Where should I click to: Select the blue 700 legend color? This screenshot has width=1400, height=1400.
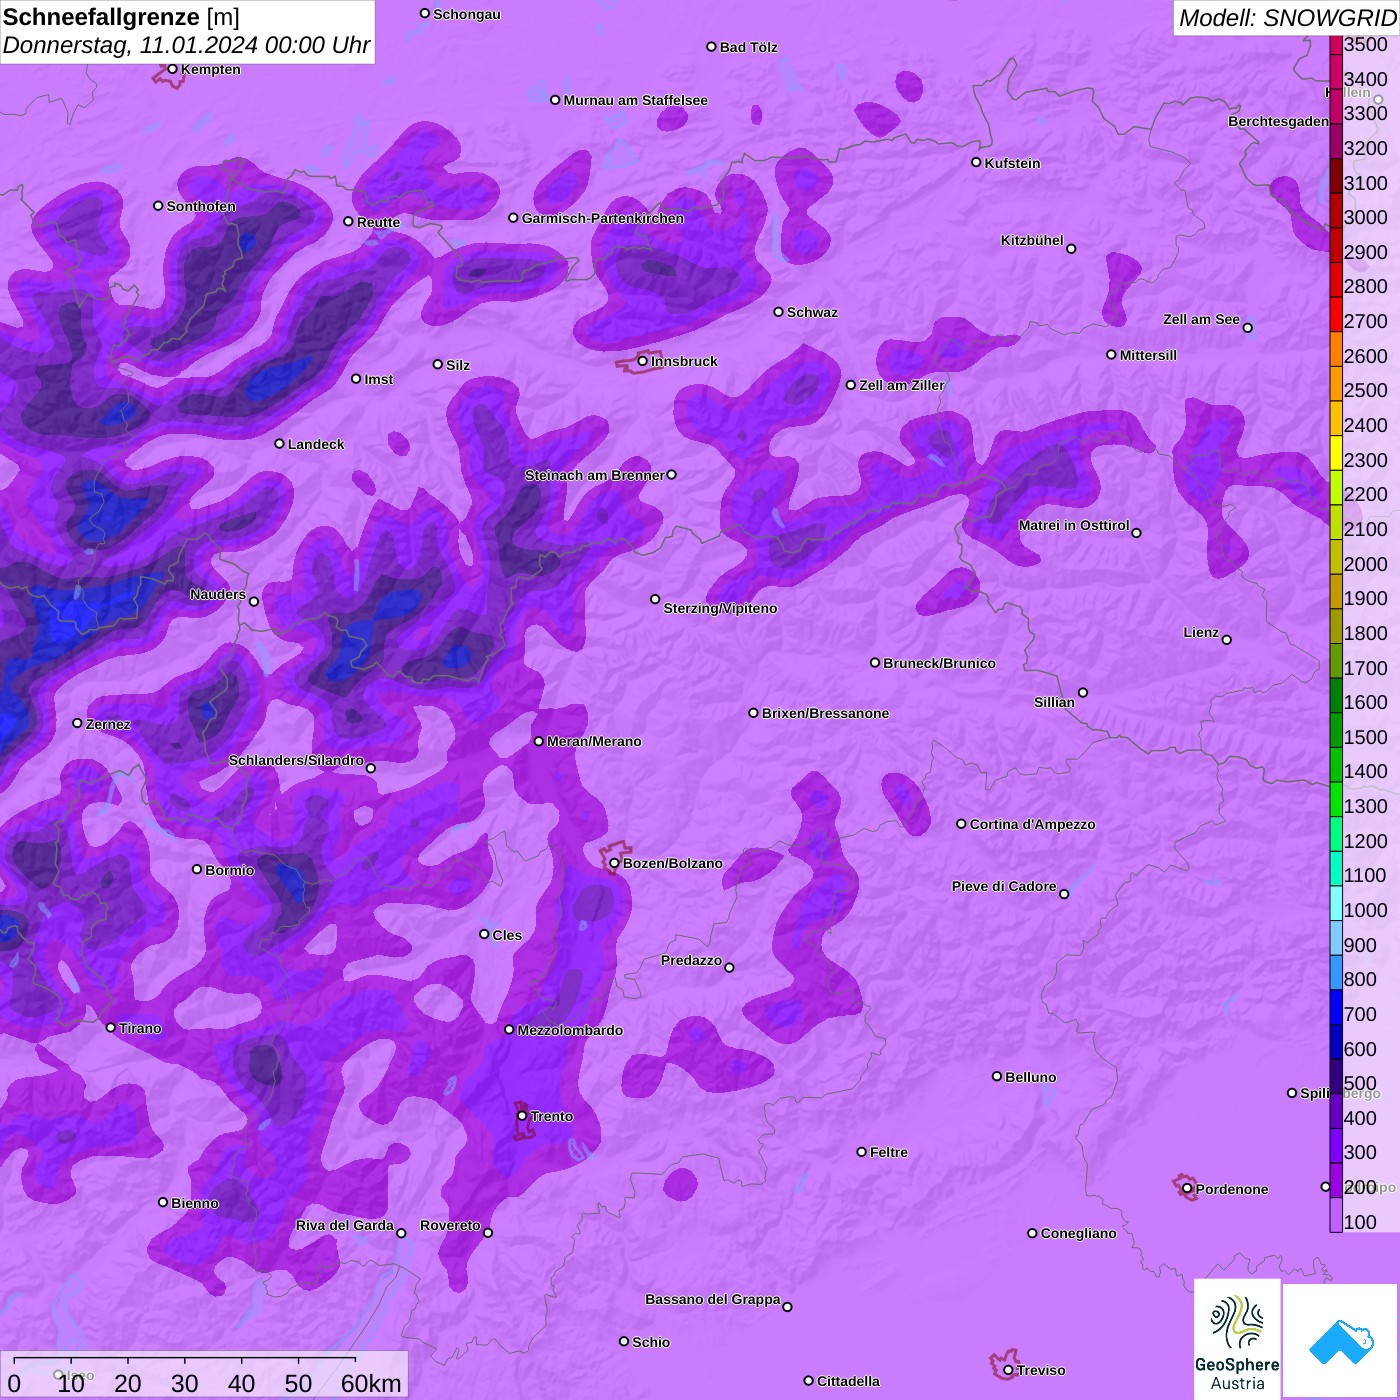tap(1336, 1006)
